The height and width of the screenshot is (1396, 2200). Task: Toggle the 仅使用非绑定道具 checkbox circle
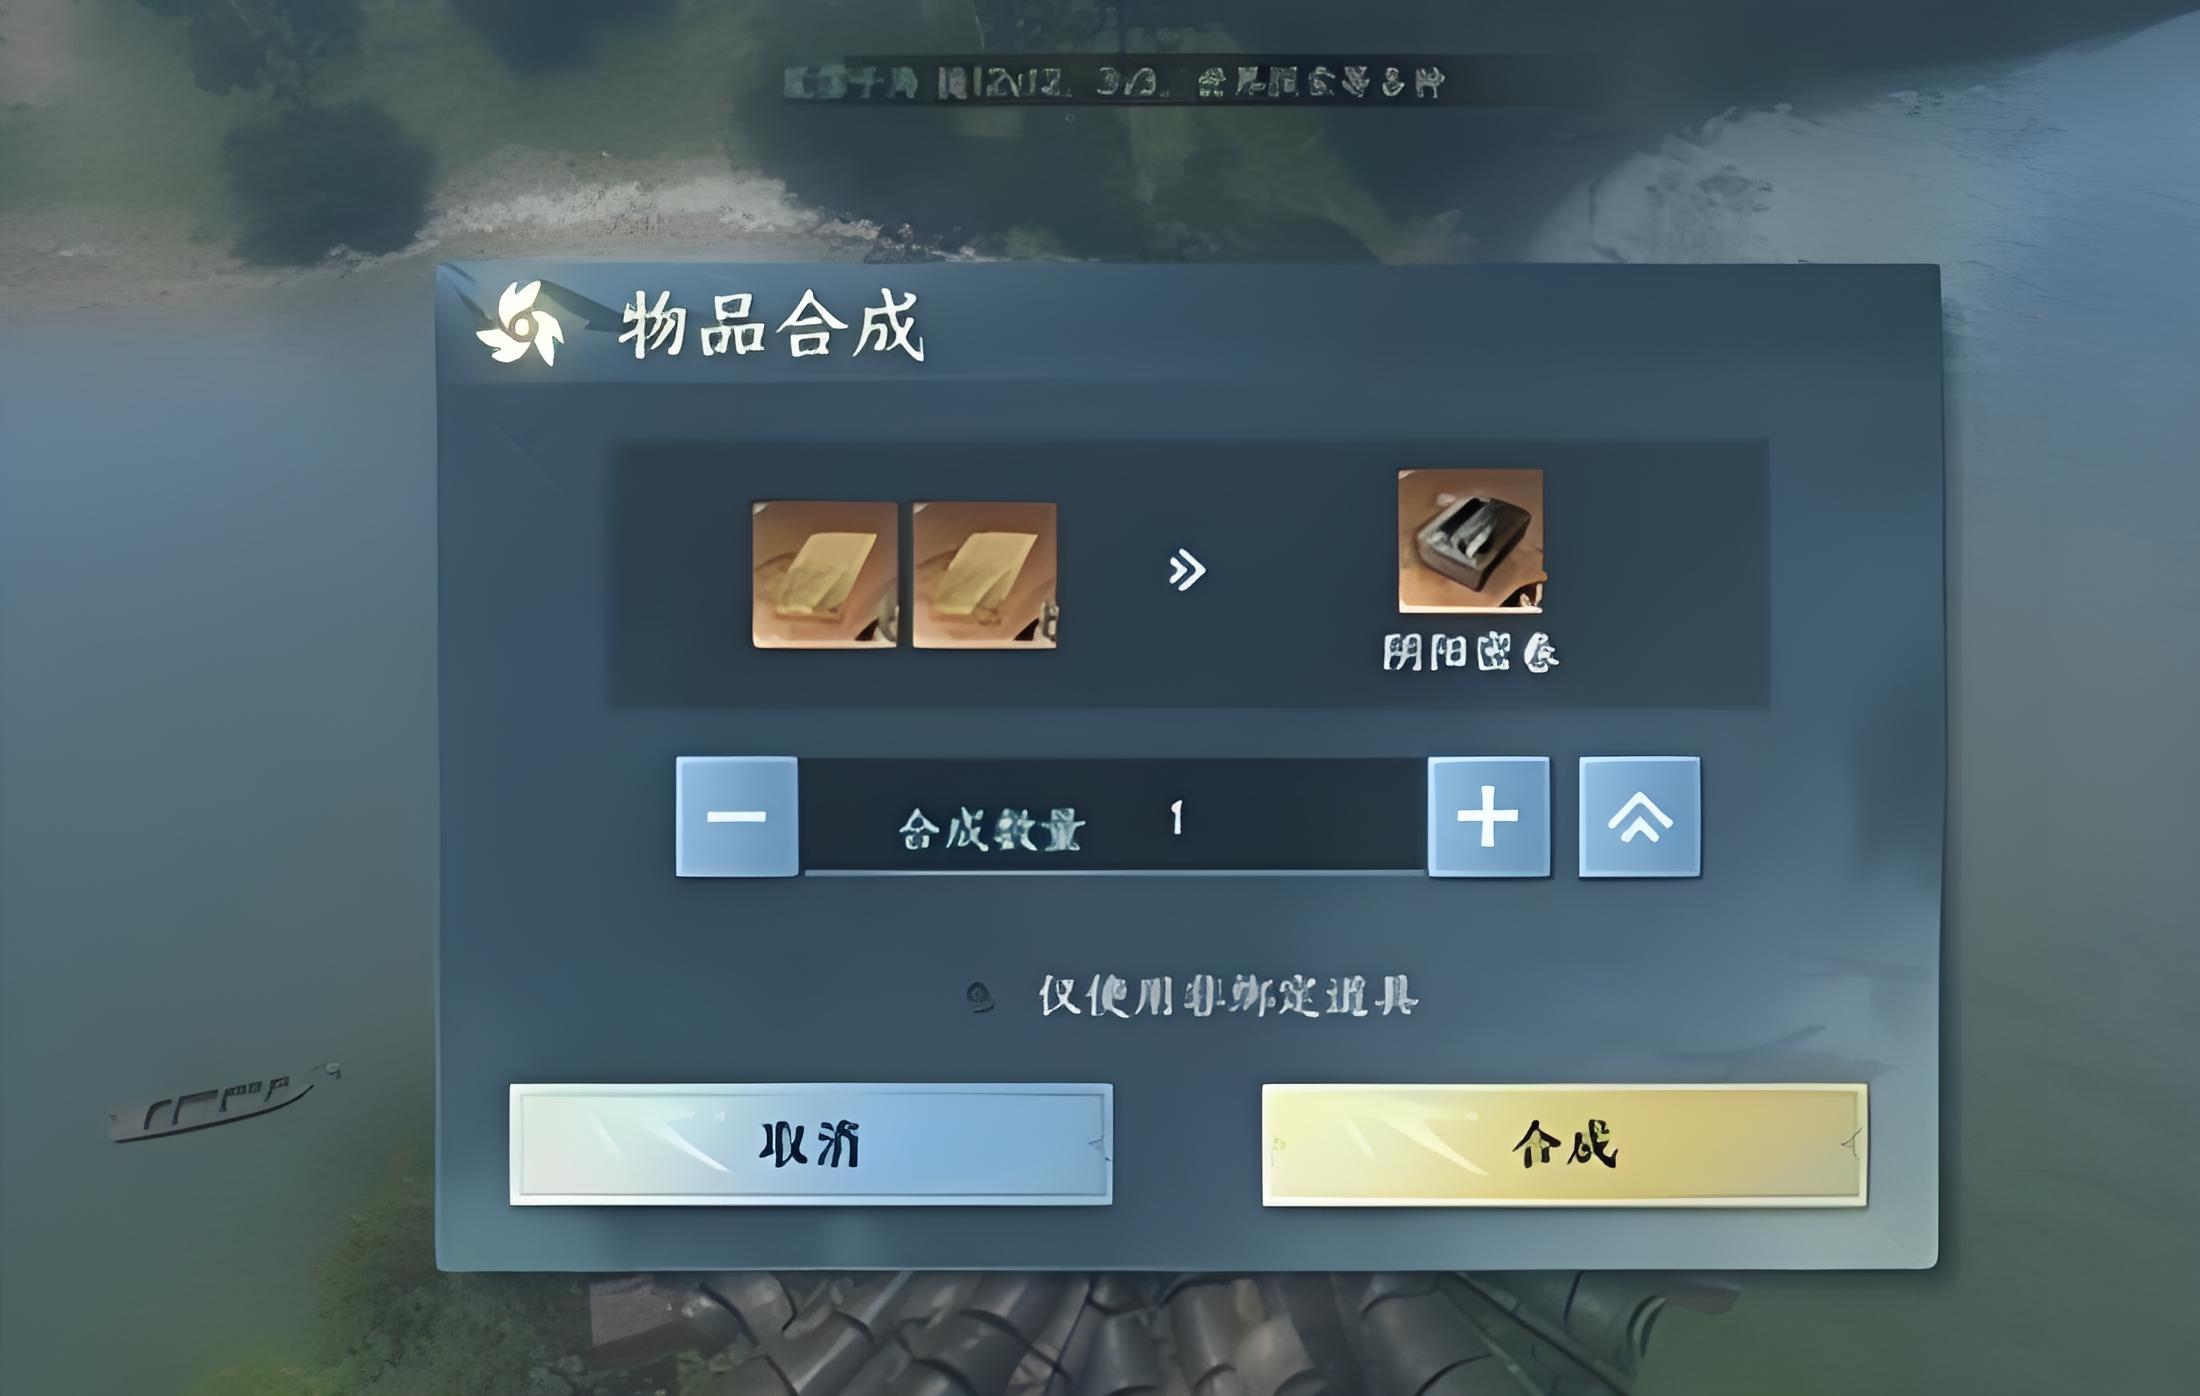[980, 996]
